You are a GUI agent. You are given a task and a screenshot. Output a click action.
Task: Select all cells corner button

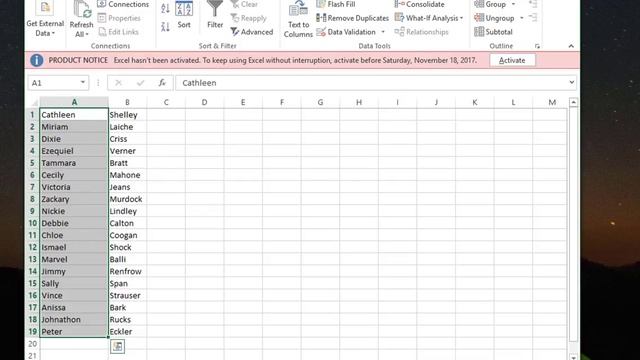pos(33,102)
